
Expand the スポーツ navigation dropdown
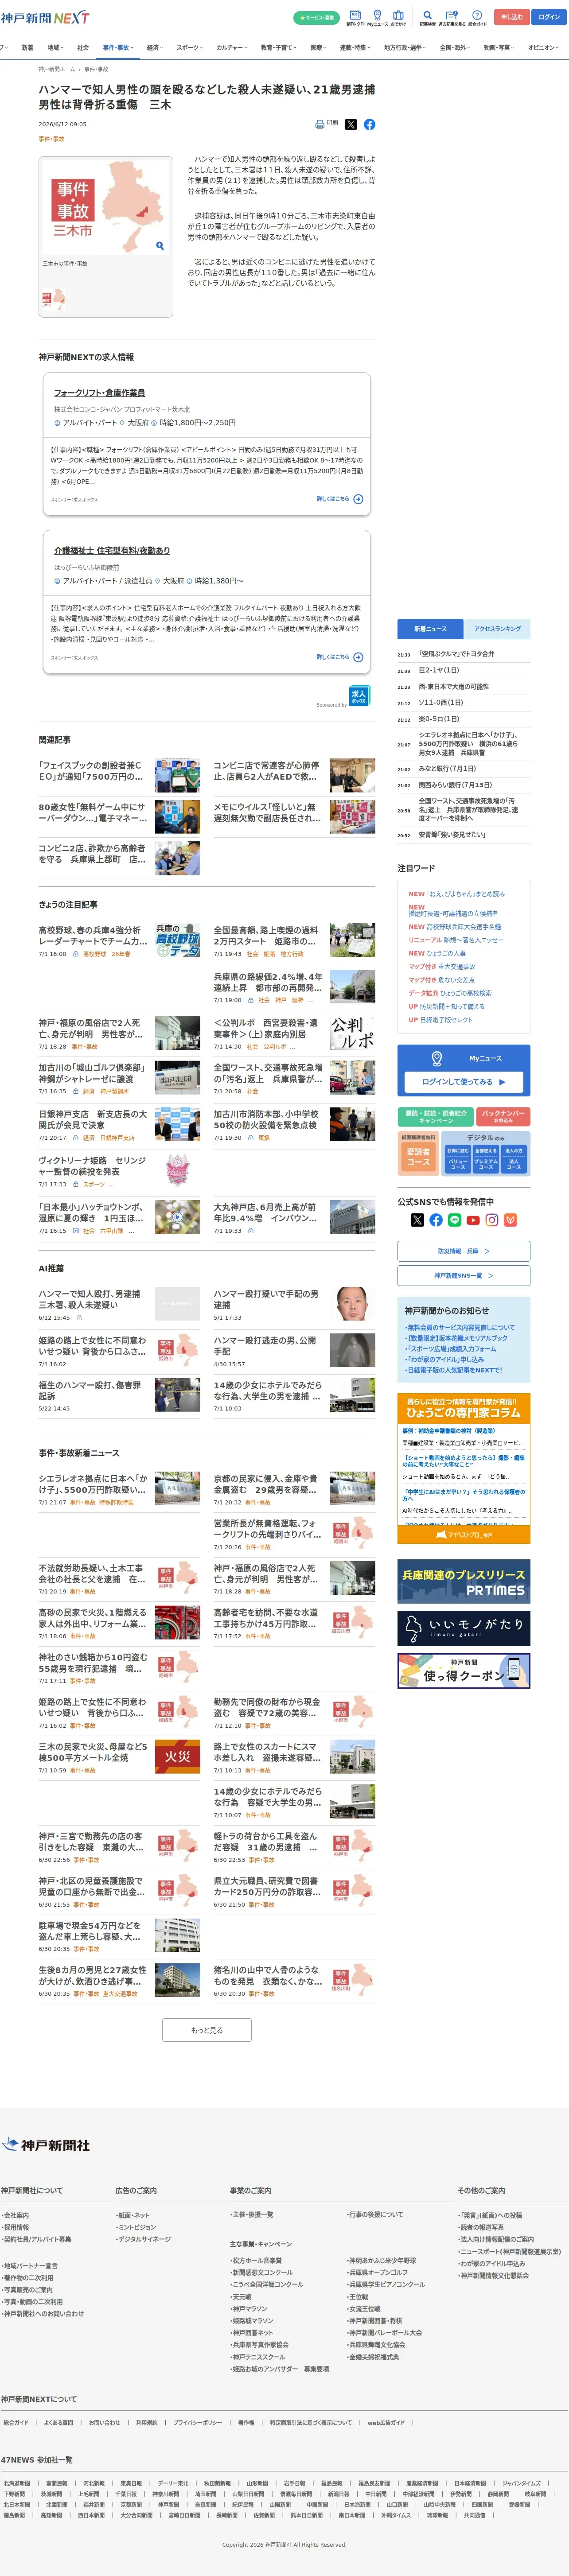pyautogui.click(x=190, y=47)
